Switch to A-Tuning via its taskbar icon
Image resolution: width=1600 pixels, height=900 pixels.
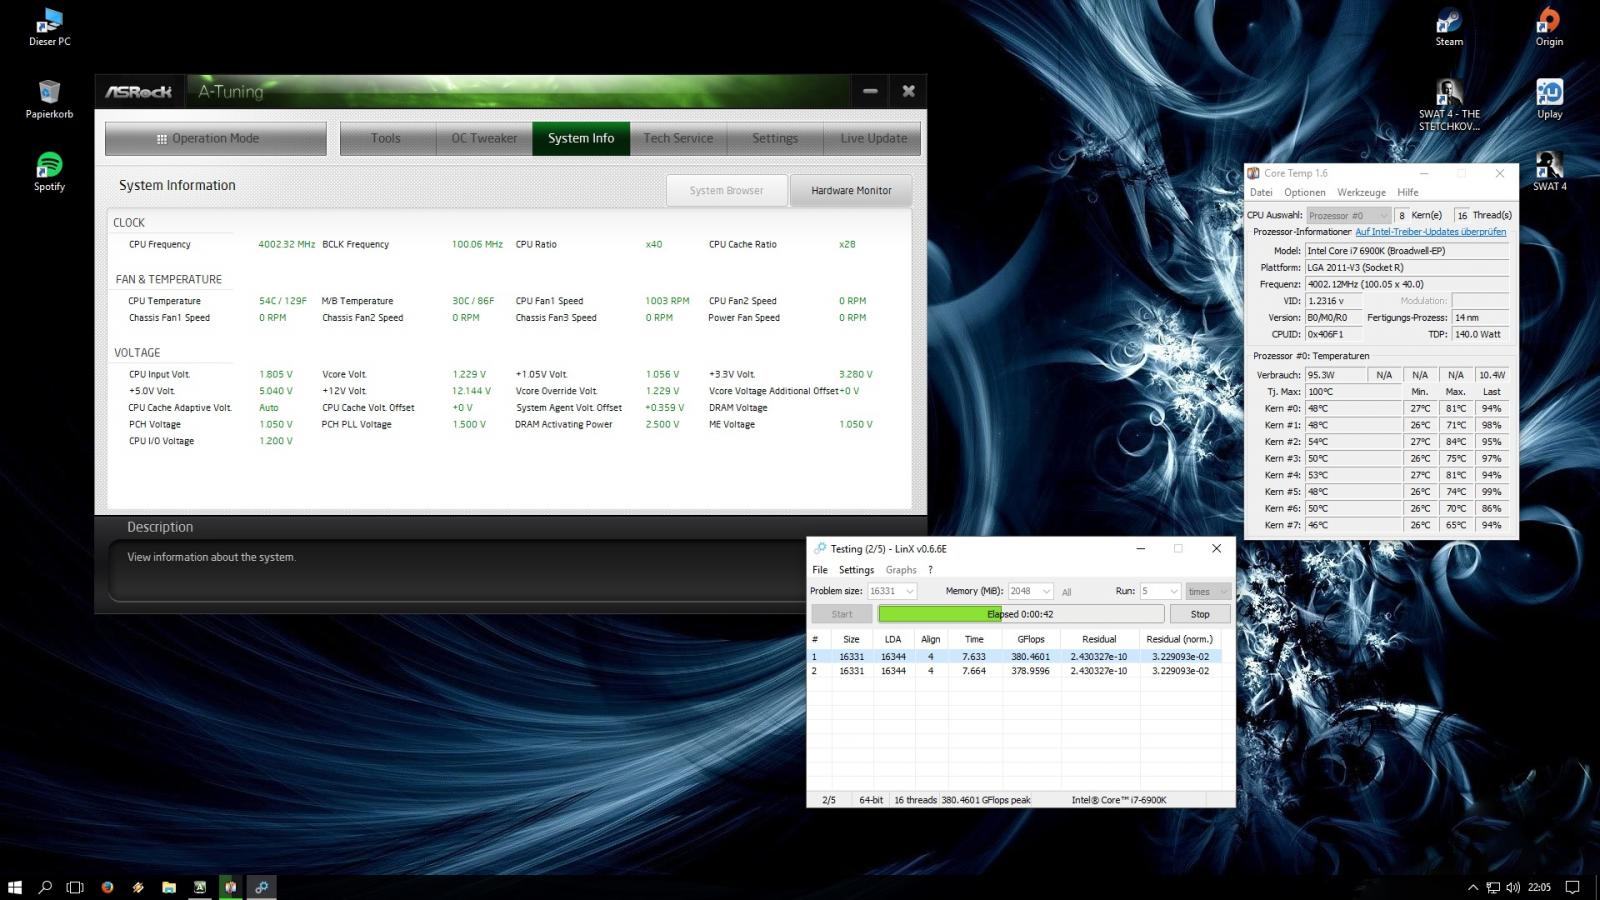(x=200, y=887)
